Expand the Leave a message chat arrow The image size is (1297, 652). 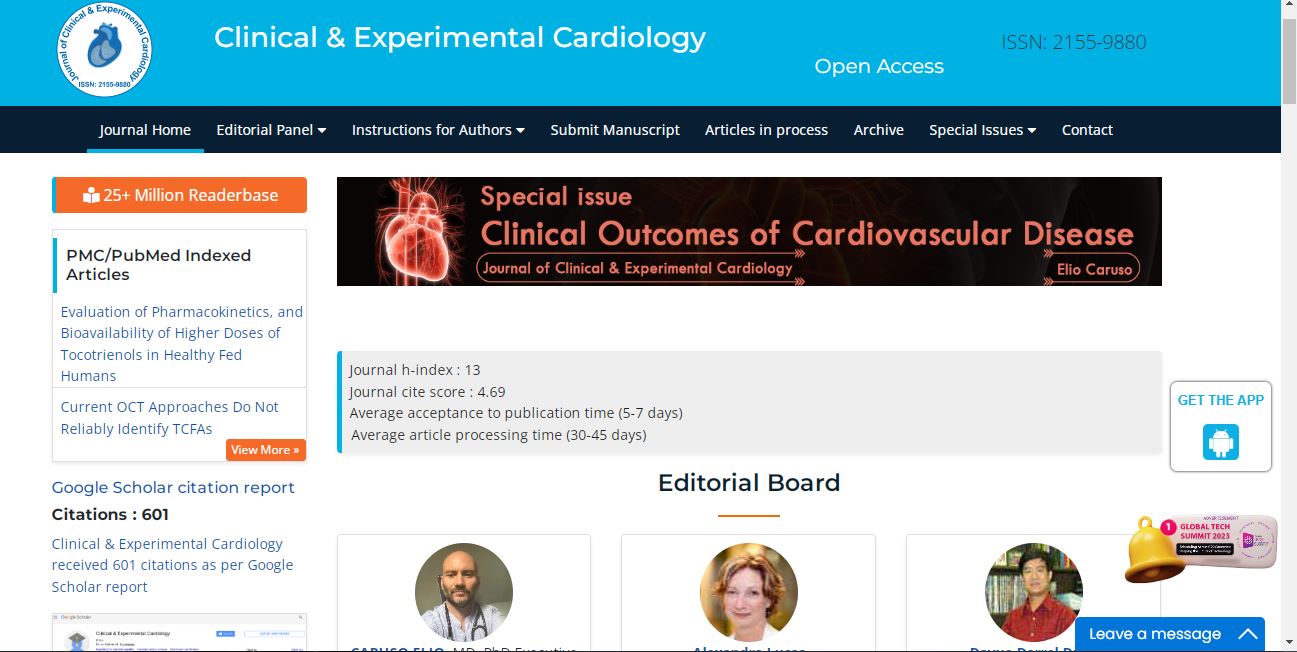(1247, 634)
